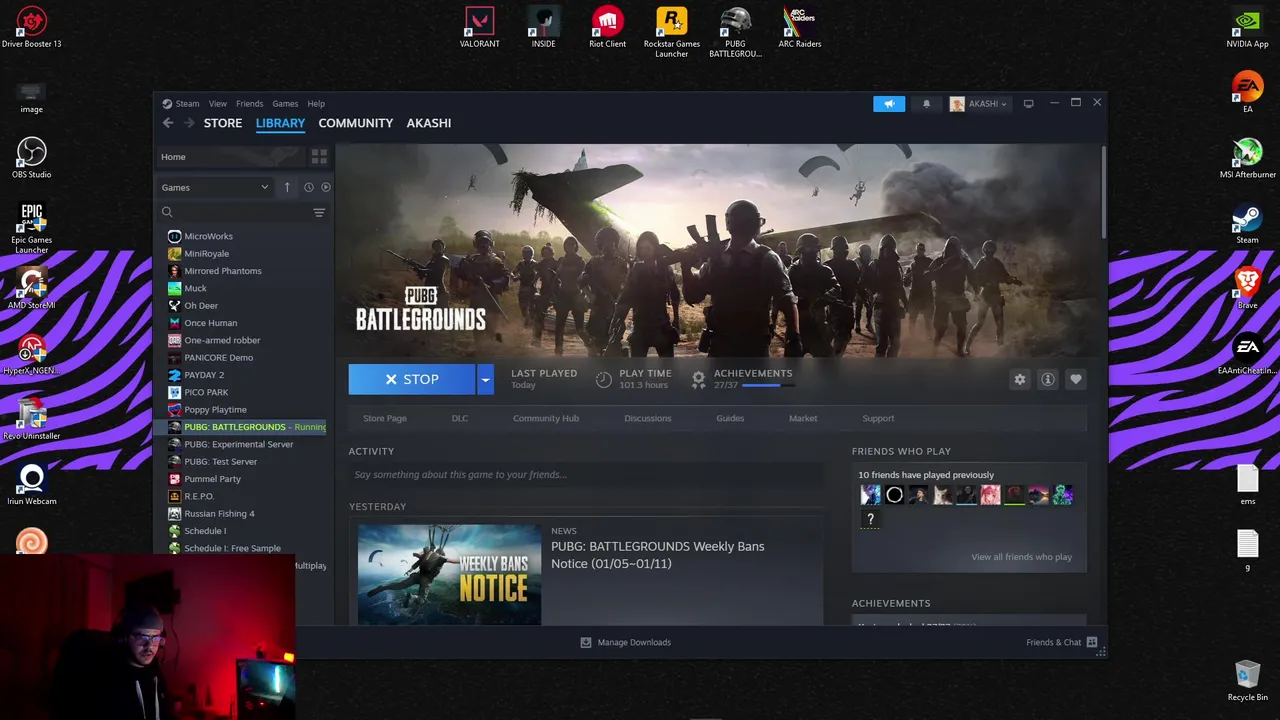Open Steam announcements megaphone button
The image size is (1280, 720).
pyautogui.click(x=889, y=104)
